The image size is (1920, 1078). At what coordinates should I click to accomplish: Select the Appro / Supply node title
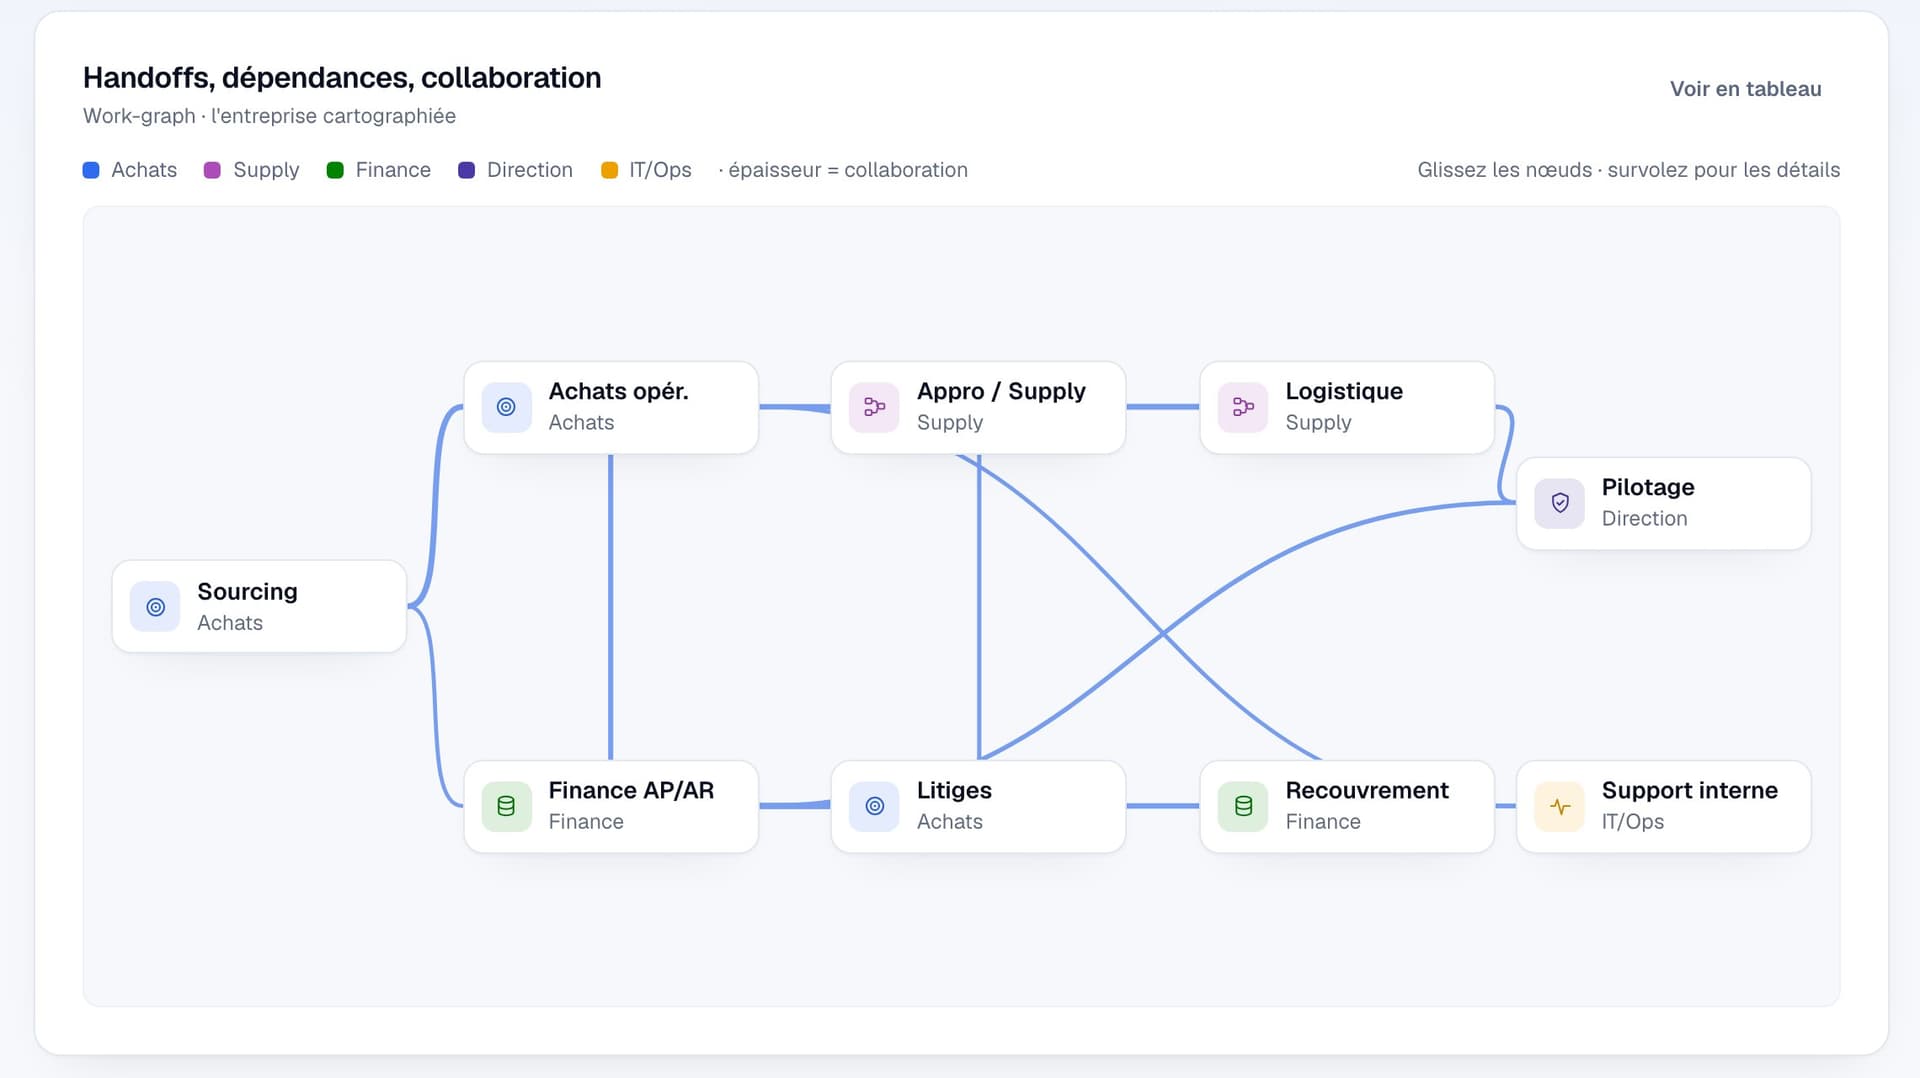[1001, 391]
